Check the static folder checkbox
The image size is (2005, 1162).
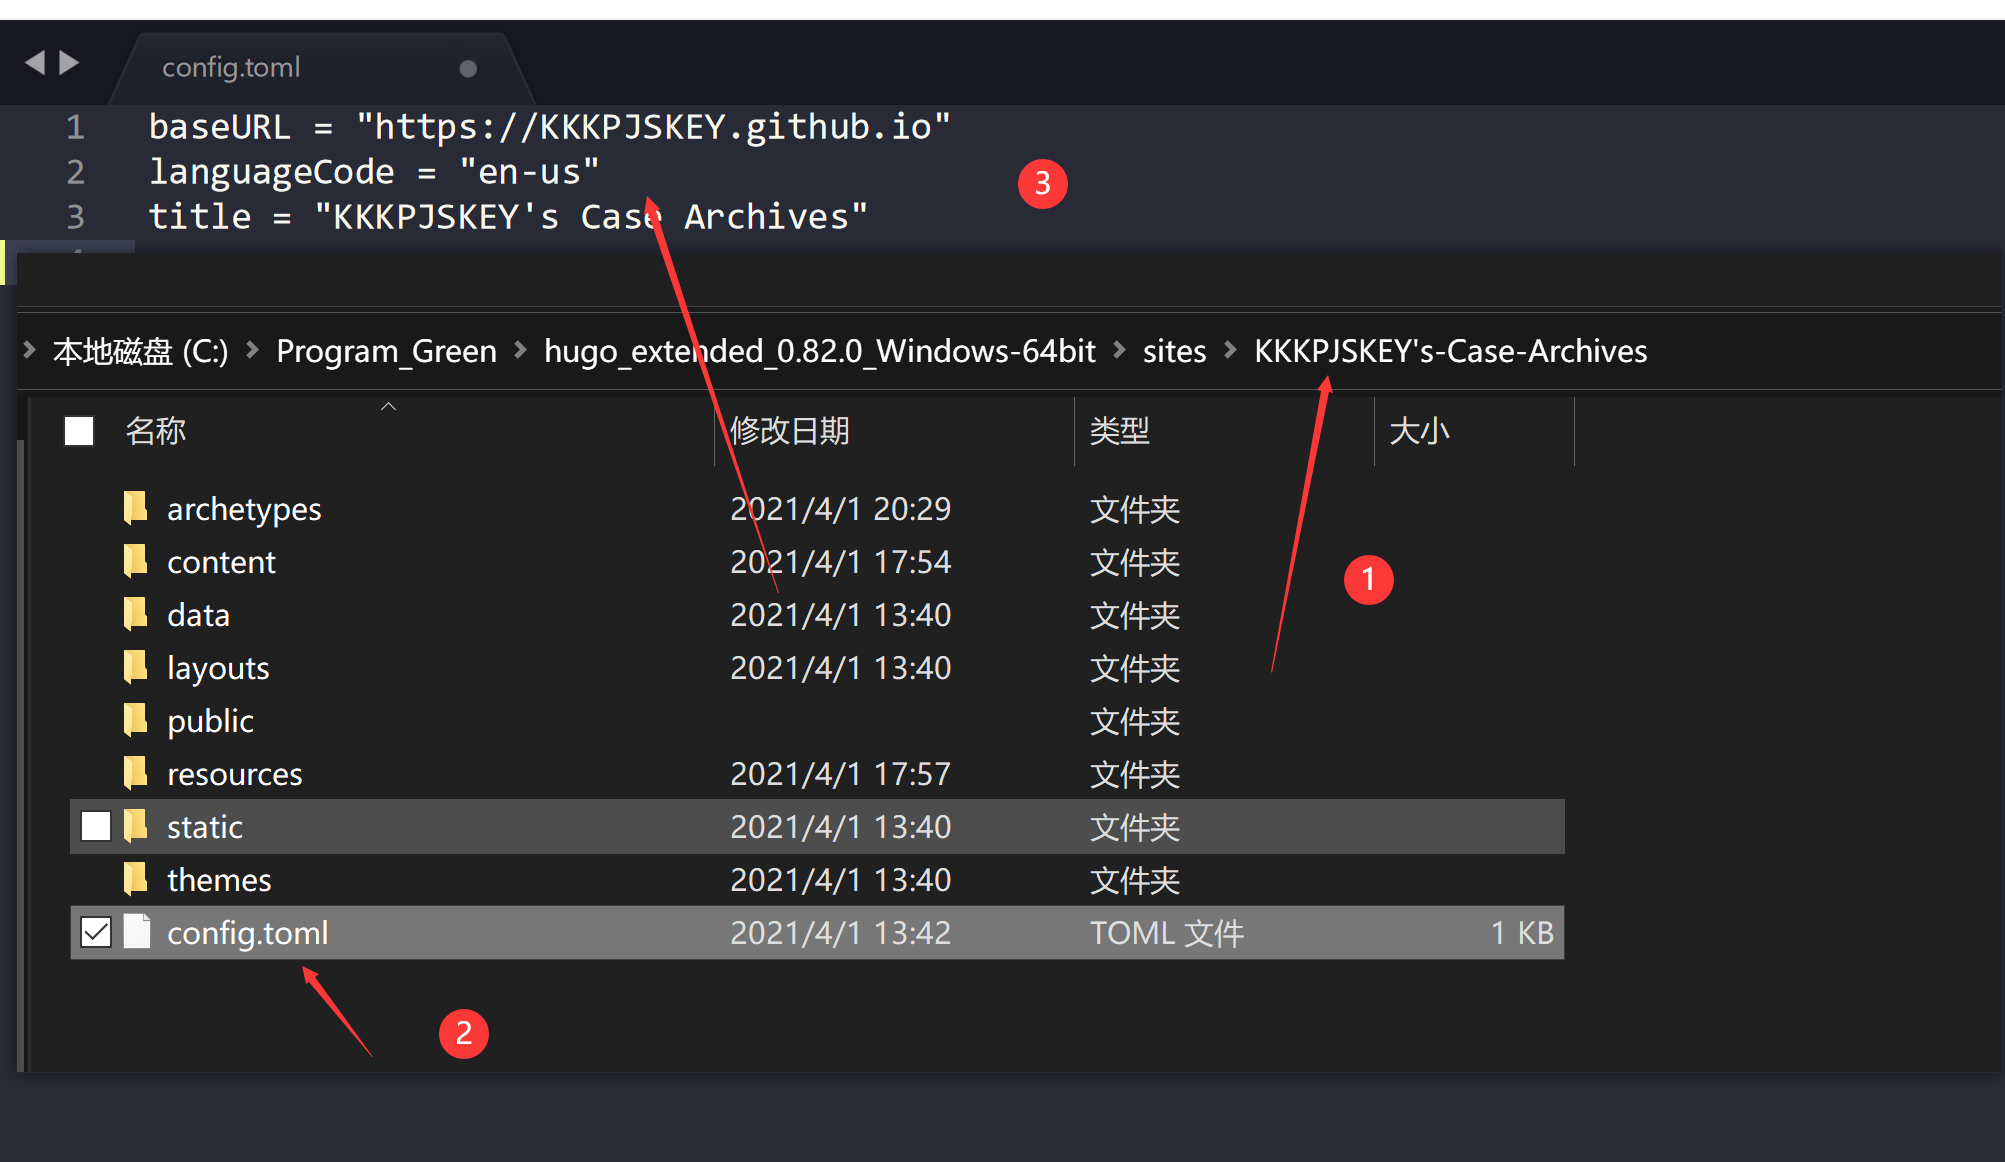tap(96, 826)
